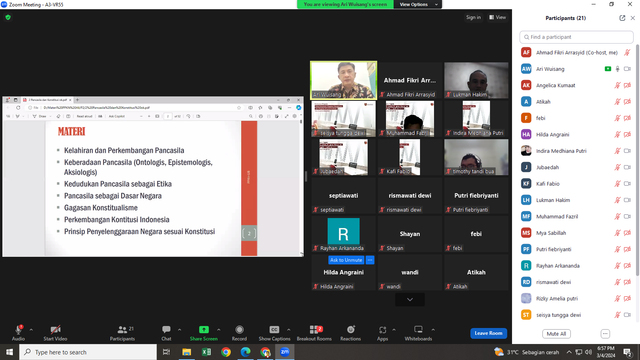Click the Rayhan Arkananda video tile

[x=343, y=234]
